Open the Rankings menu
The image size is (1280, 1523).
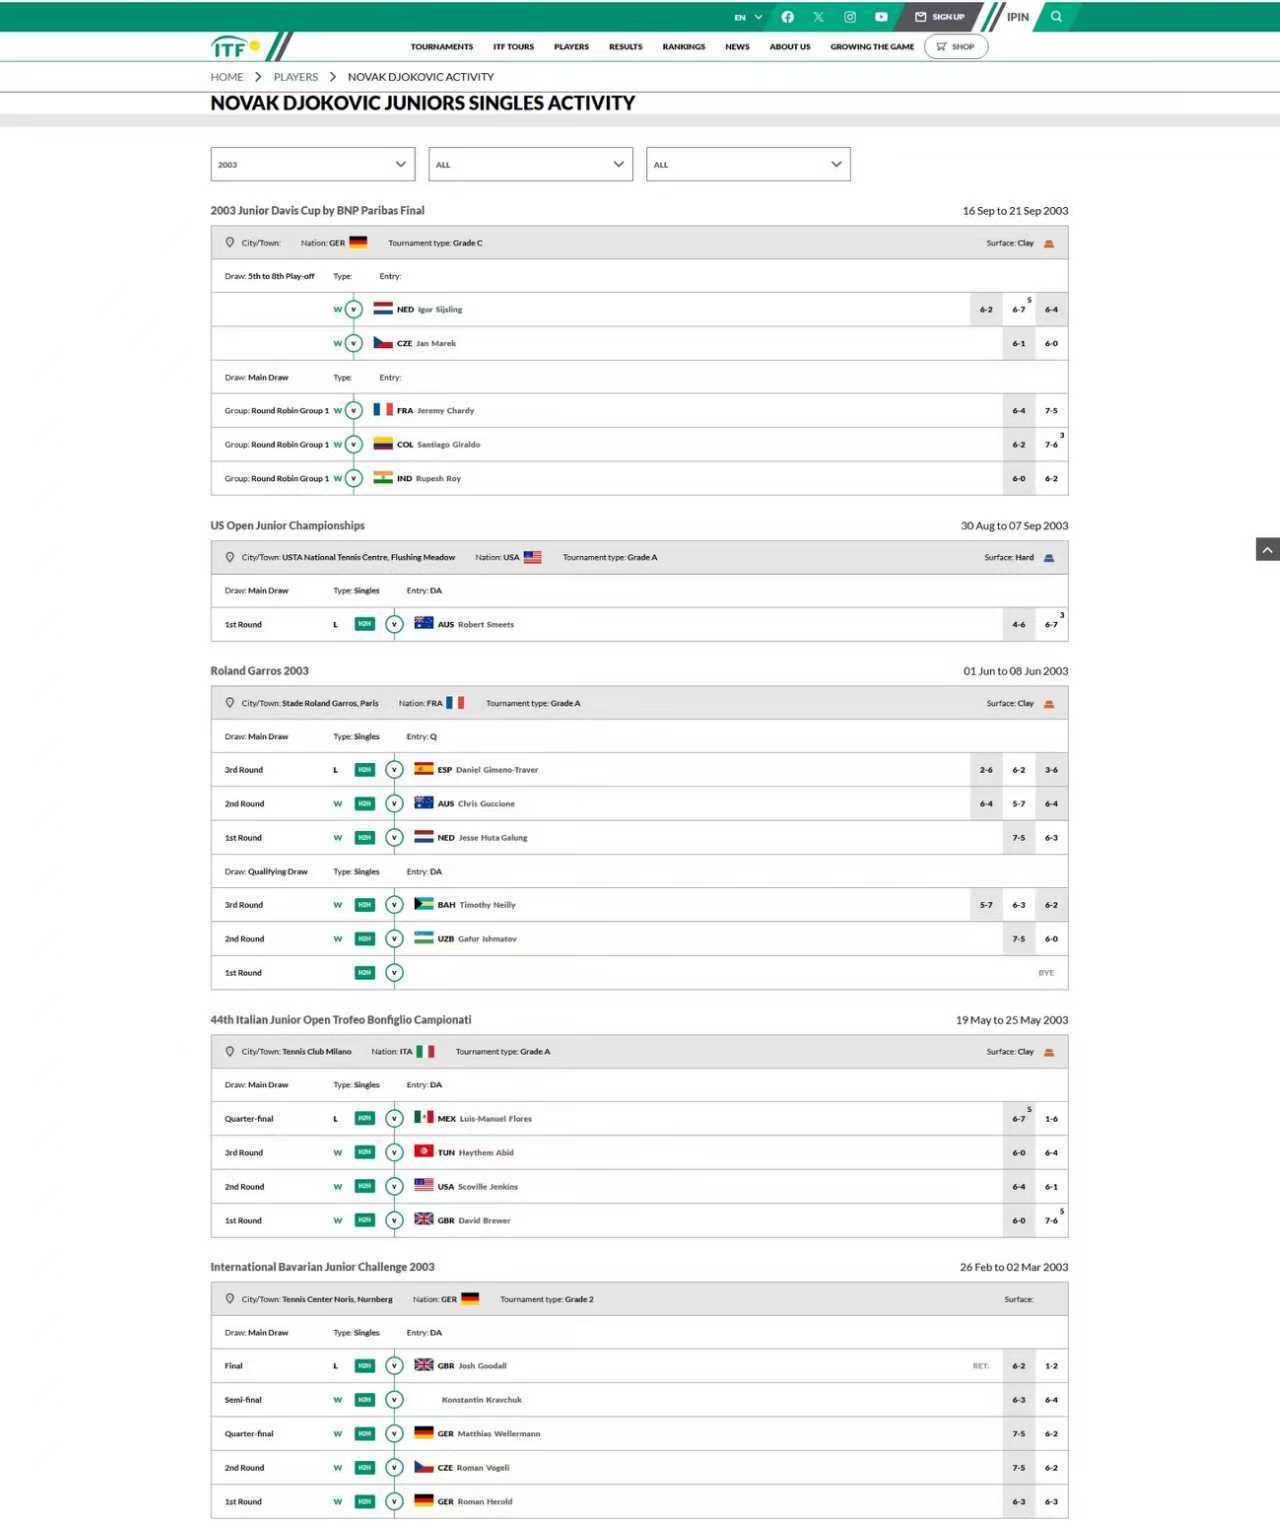pyautogui.click(x=684, y=47)
